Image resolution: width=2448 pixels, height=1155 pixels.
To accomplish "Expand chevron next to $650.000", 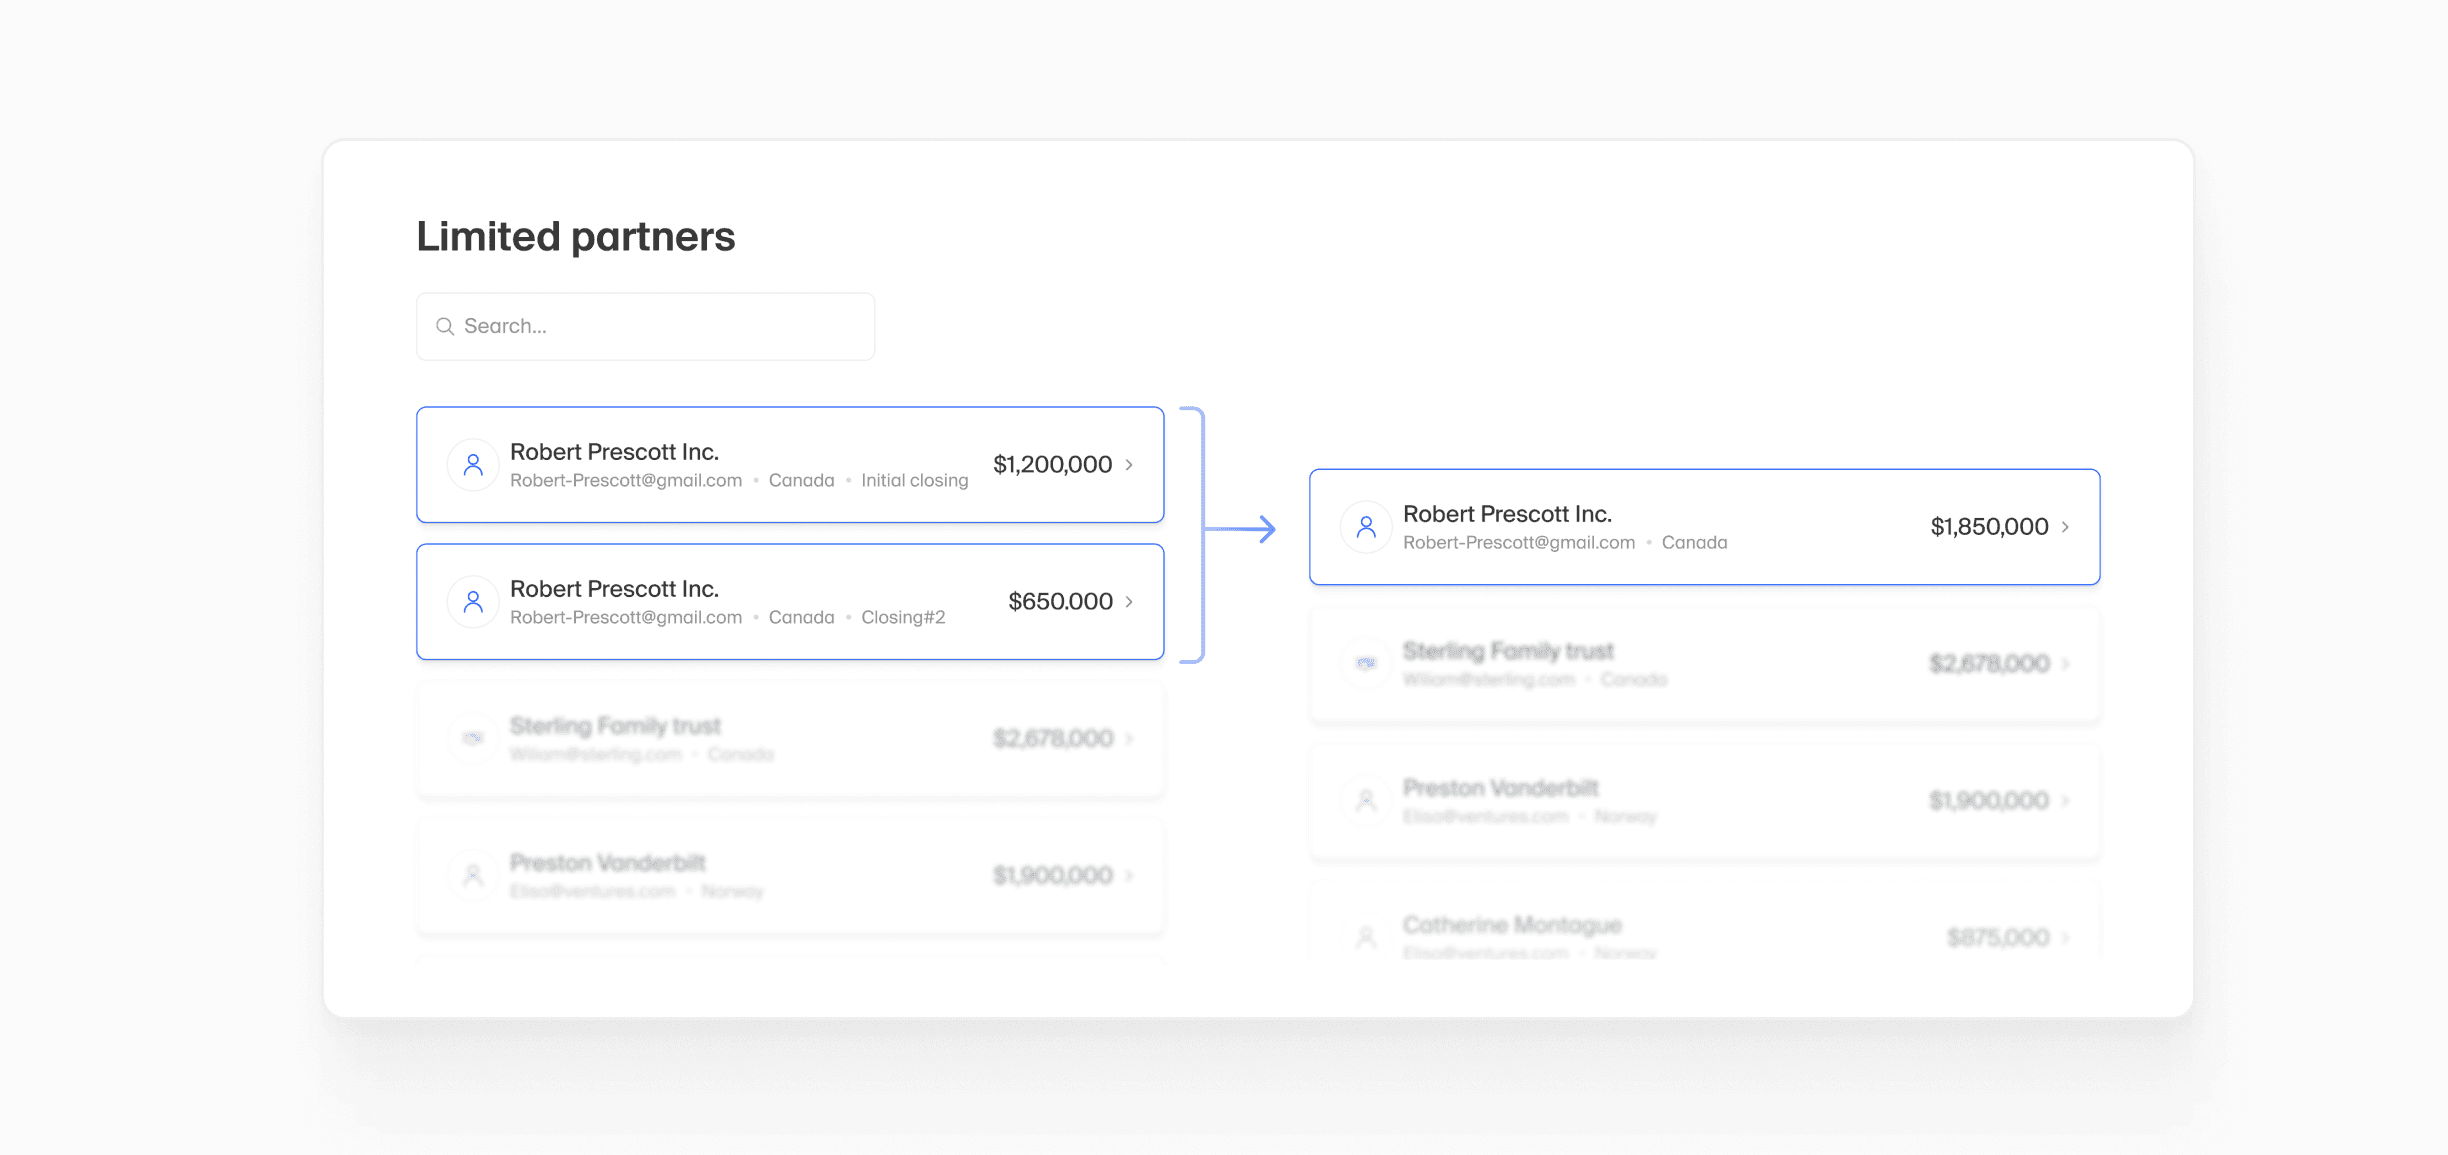I will [1130, 602].
